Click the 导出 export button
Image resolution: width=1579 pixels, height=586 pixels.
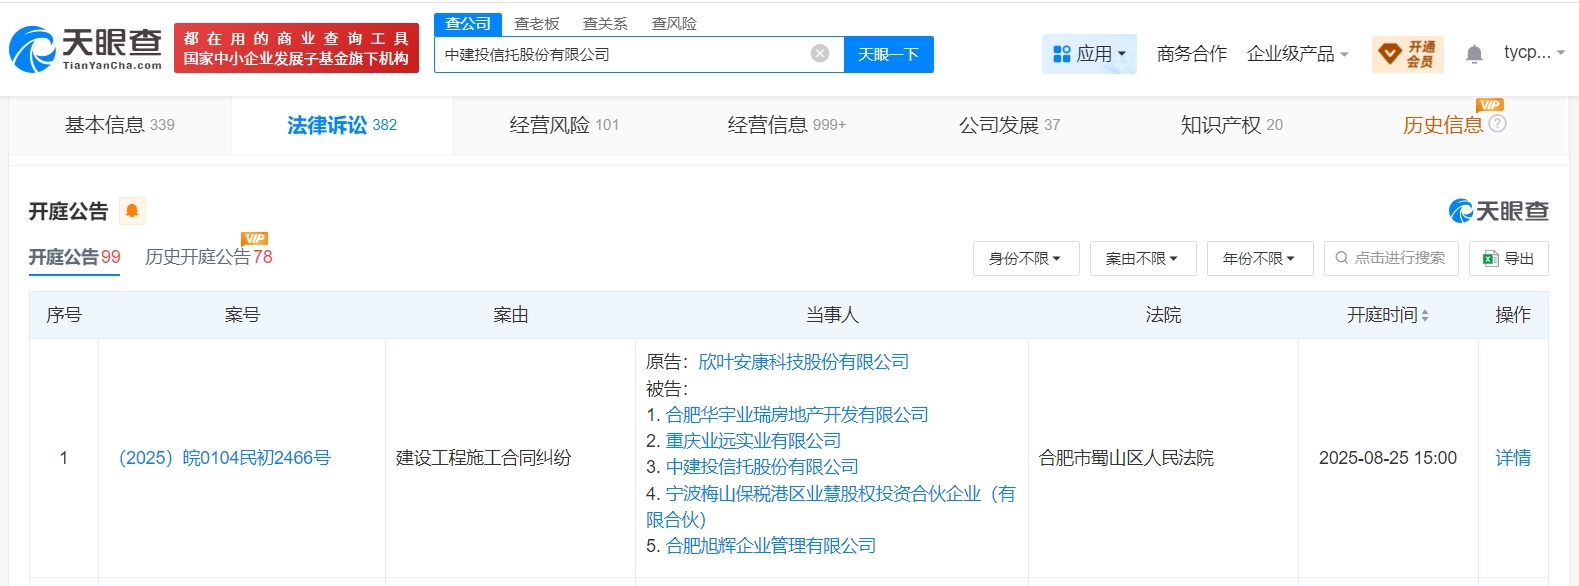point(1508,259)
